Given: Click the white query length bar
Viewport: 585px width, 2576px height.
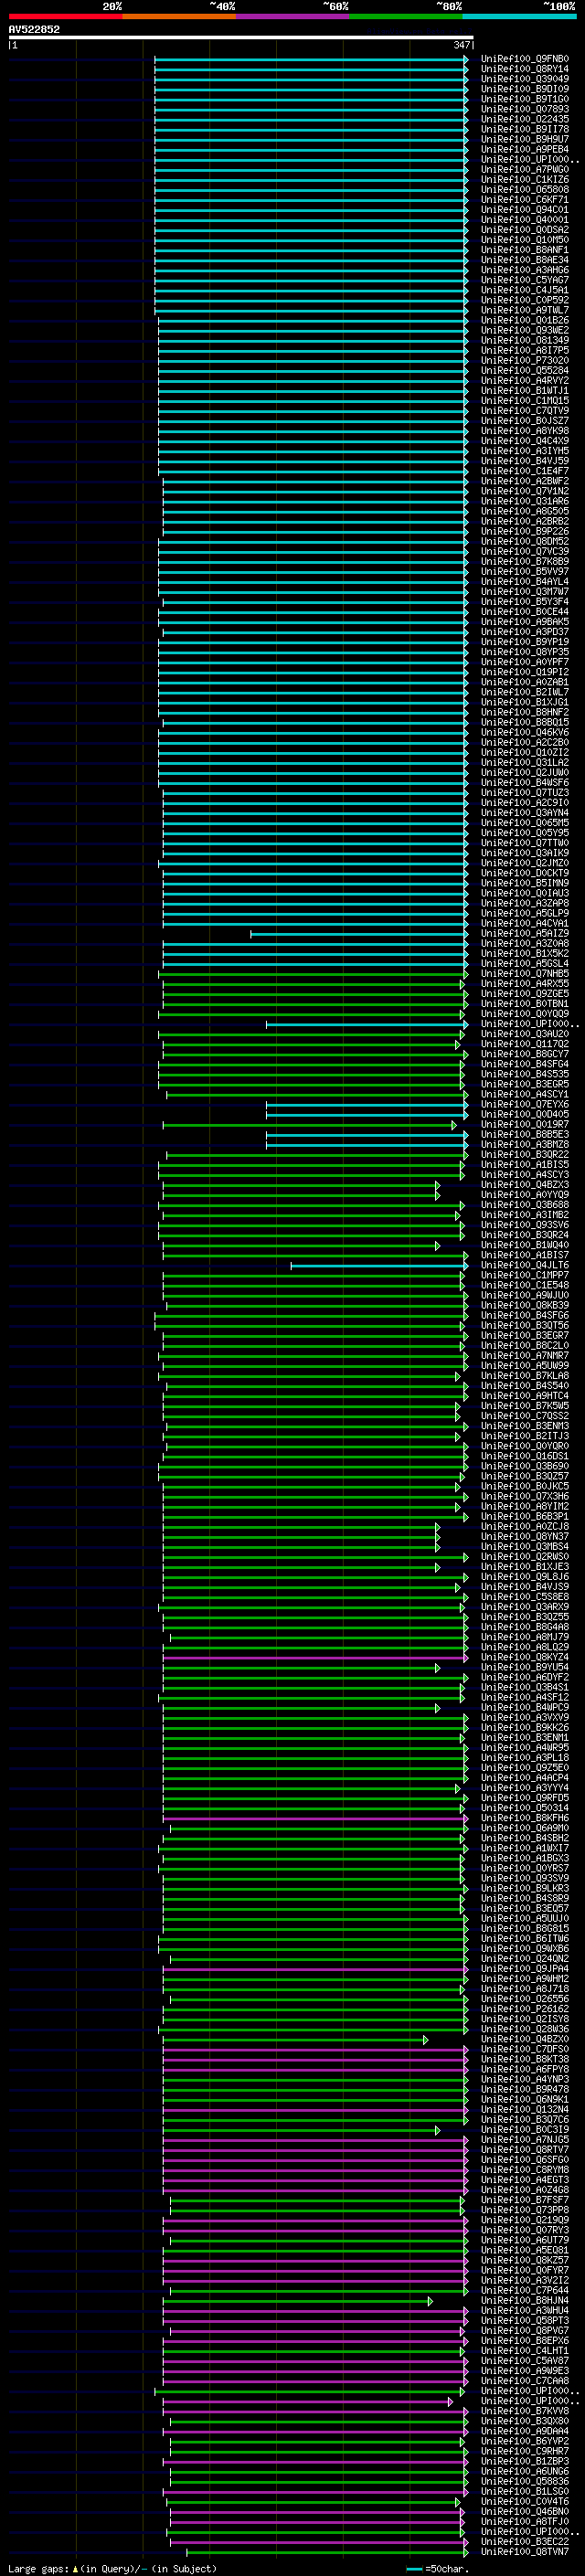Looking at the screenshot, I should [241, 38].
